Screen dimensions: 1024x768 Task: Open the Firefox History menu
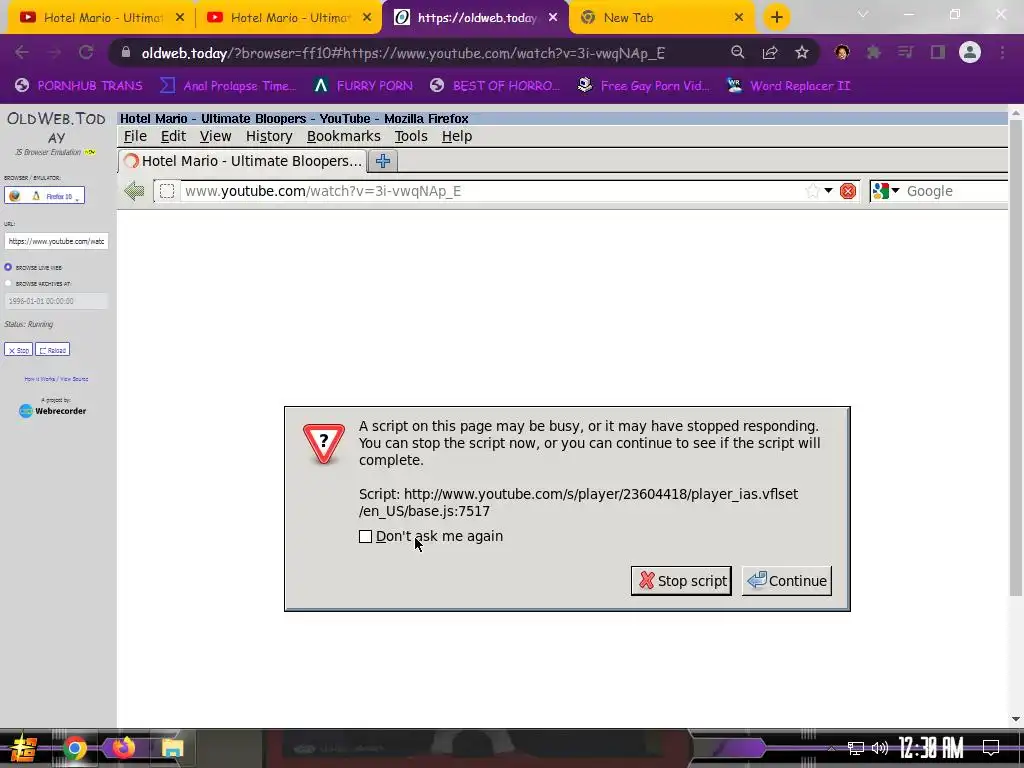pyautogui.click(x=269, y=136)
